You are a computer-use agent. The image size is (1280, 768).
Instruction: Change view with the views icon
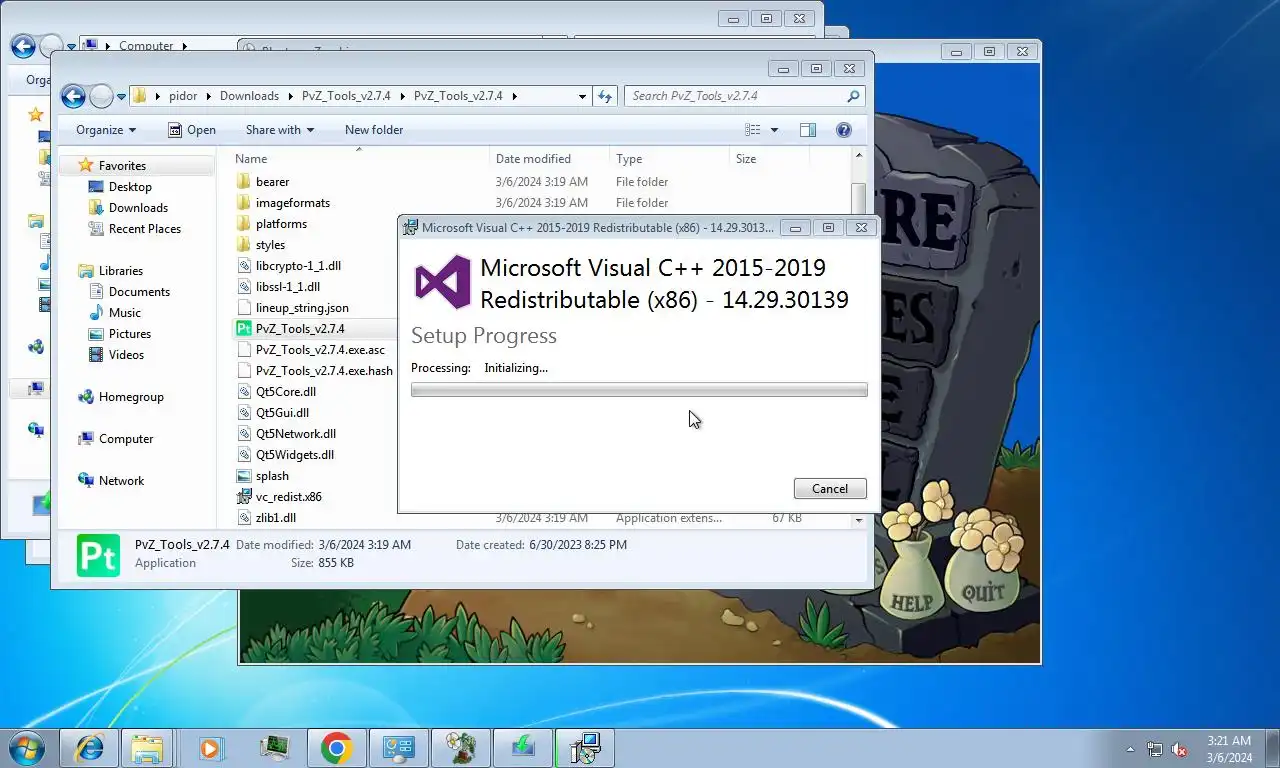[x=753, y=130]
